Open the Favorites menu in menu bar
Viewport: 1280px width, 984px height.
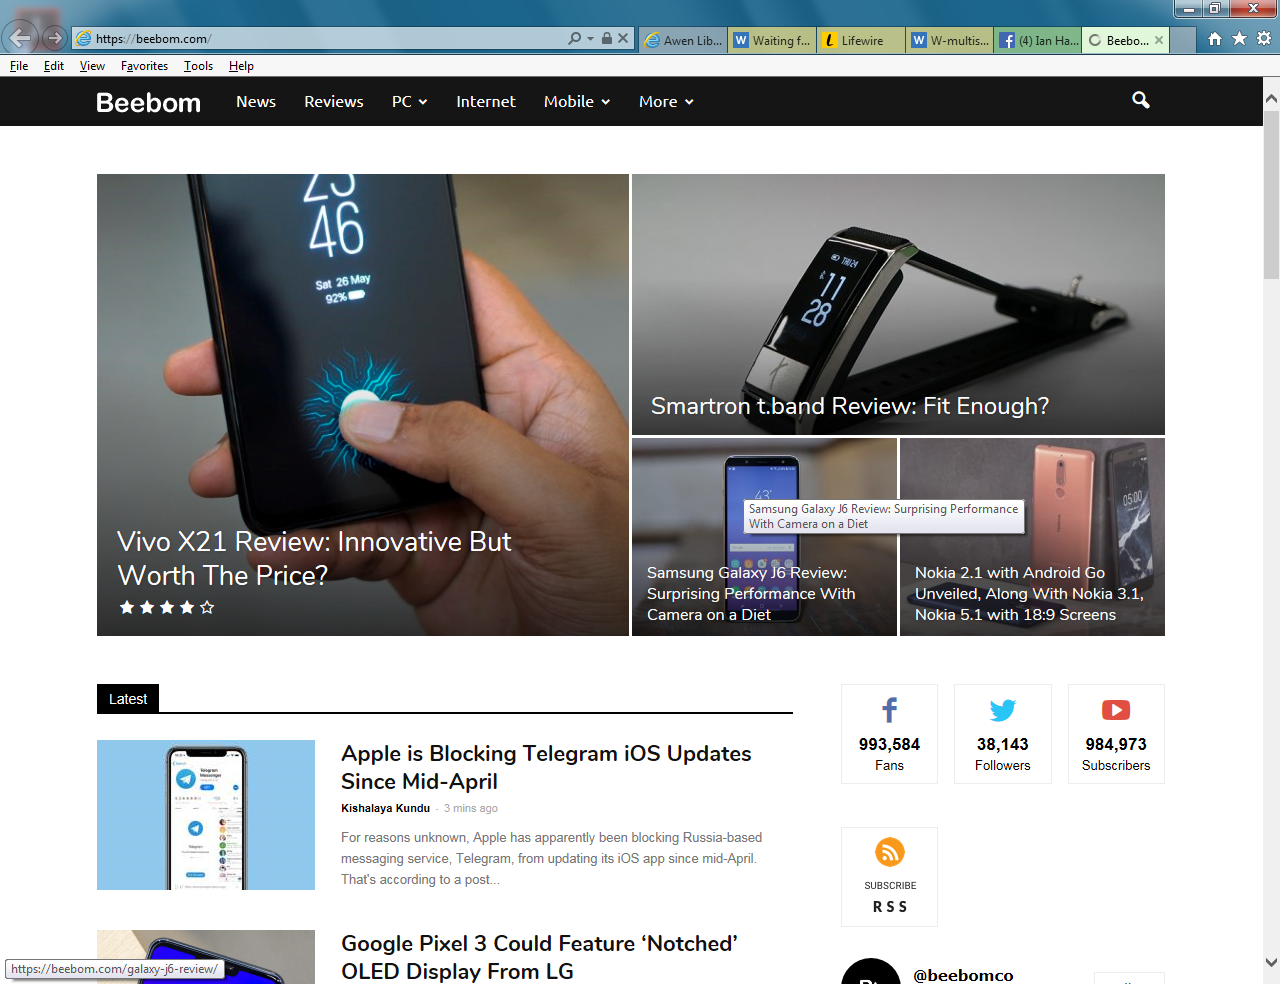click(x=144, y=66)
